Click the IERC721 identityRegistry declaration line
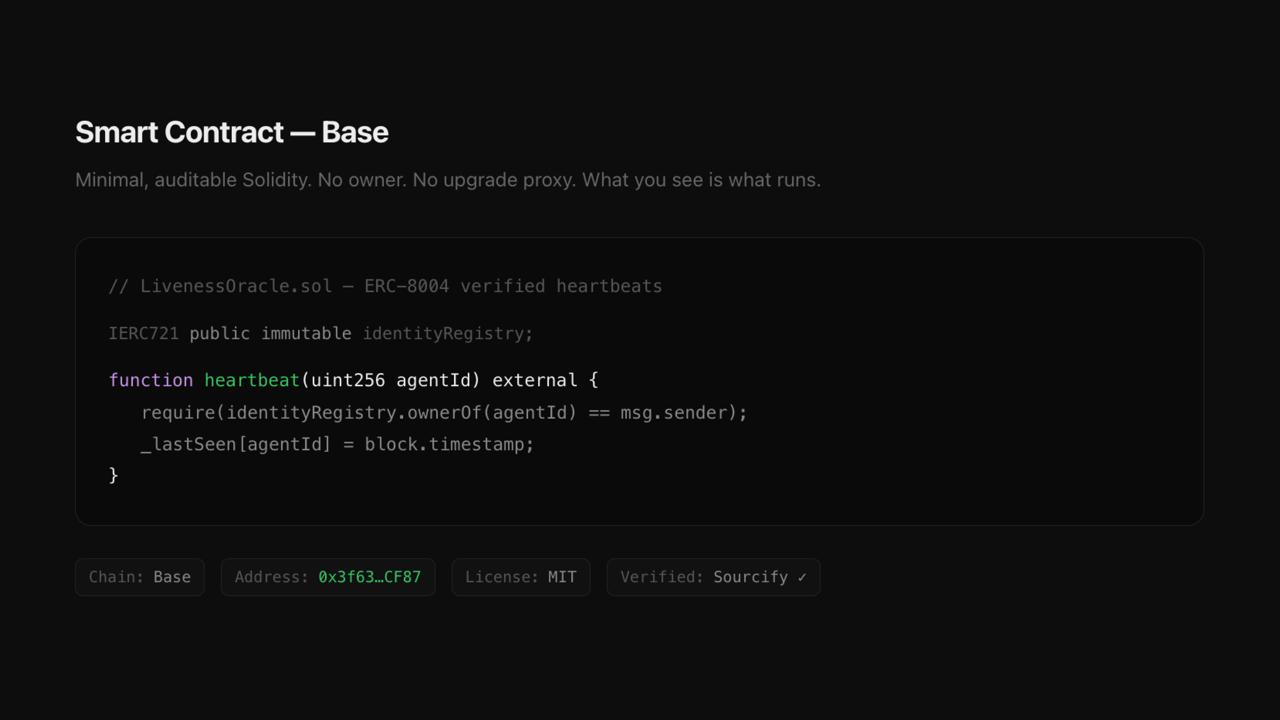The image size is (1280, 720). [x=321, y=333]
